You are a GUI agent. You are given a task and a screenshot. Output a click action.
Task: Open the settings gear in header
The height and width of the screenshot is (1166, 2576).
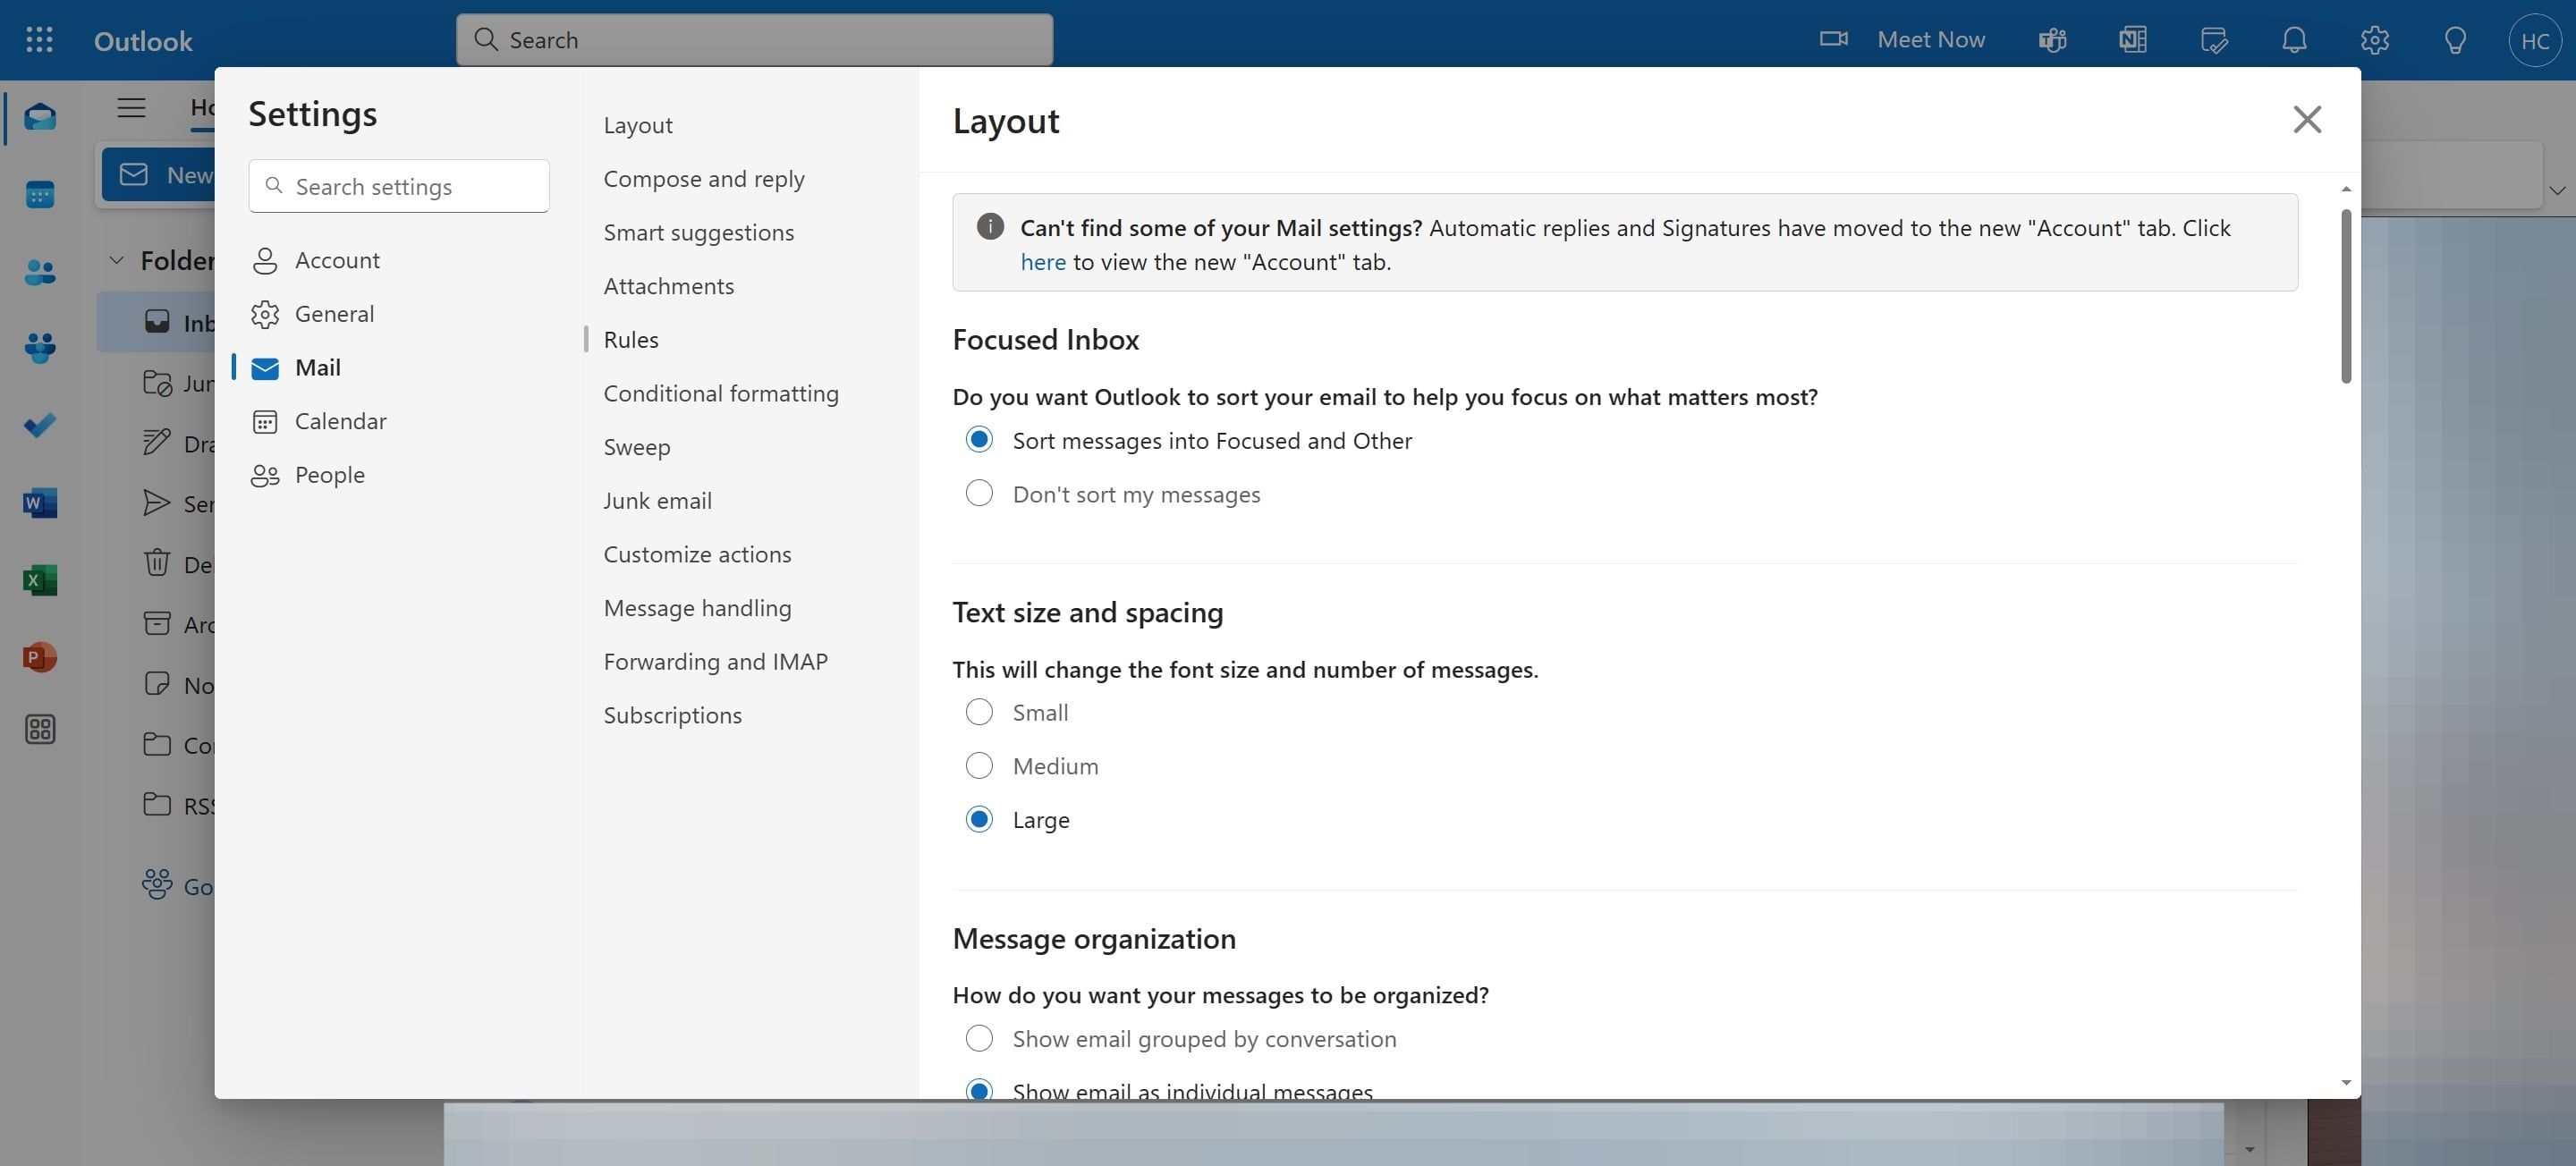coord(2375,40)
